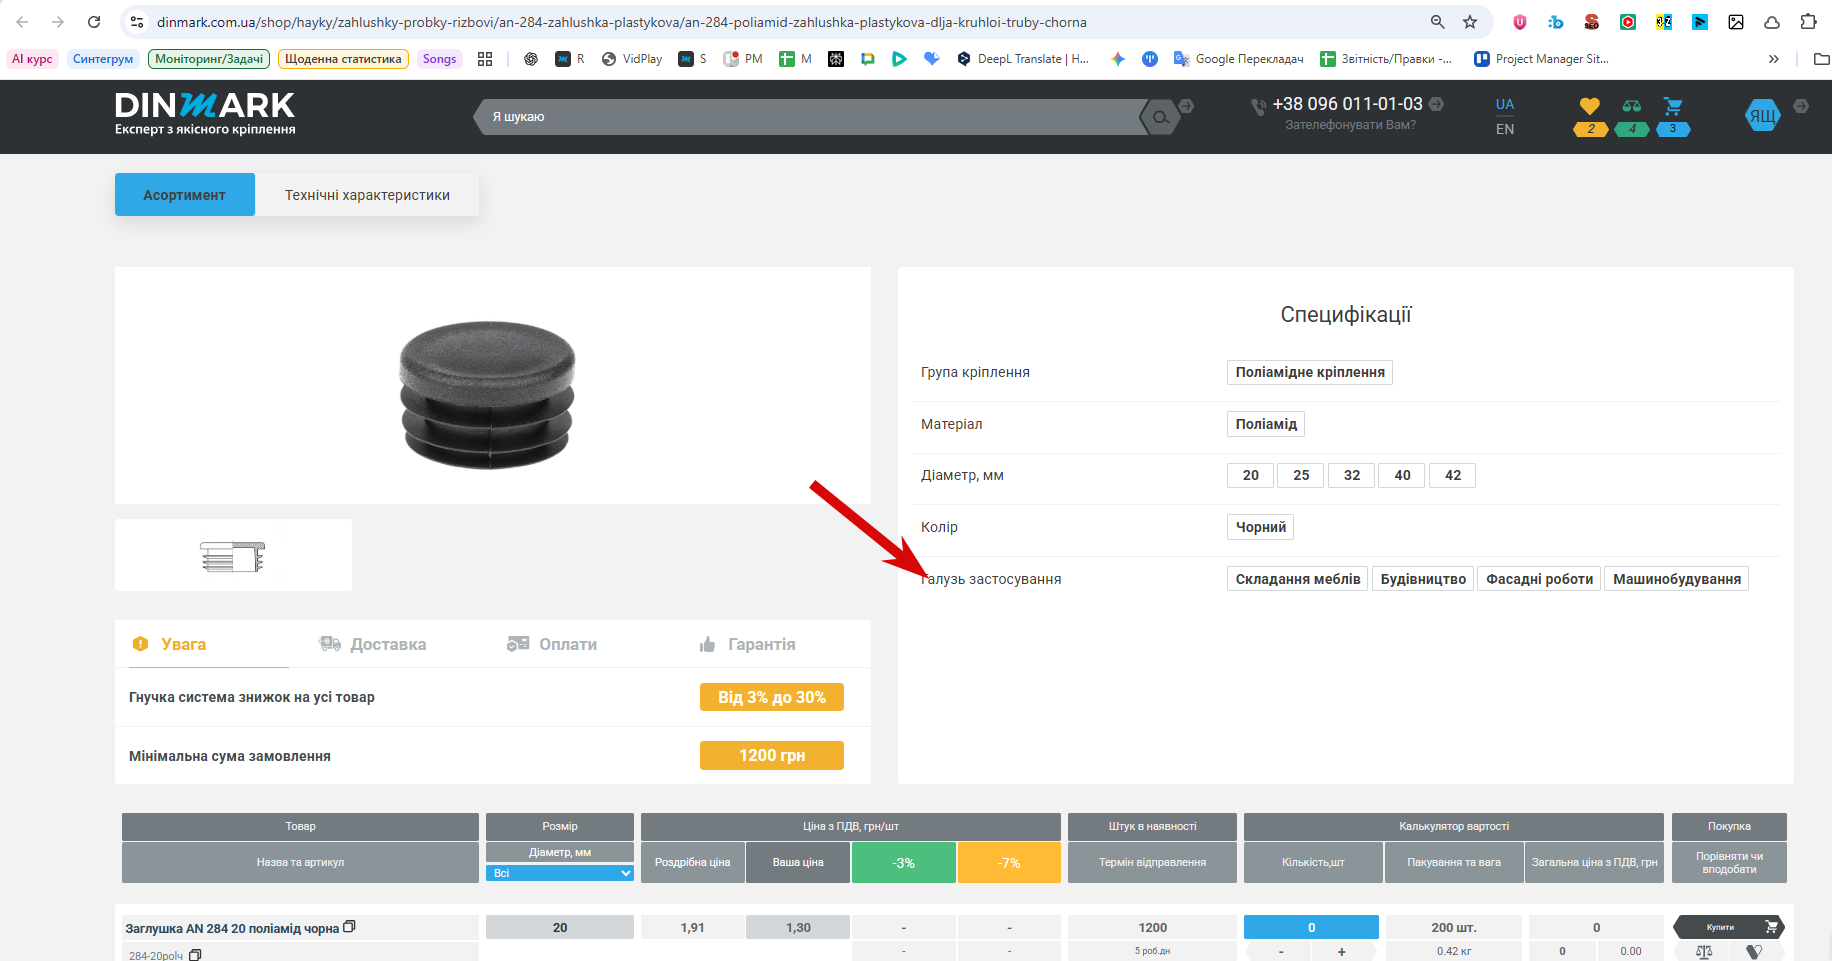Switch to Технічні характеристики tab
The height and width of the screenshot is (961, 1832).
pos(367,195)
